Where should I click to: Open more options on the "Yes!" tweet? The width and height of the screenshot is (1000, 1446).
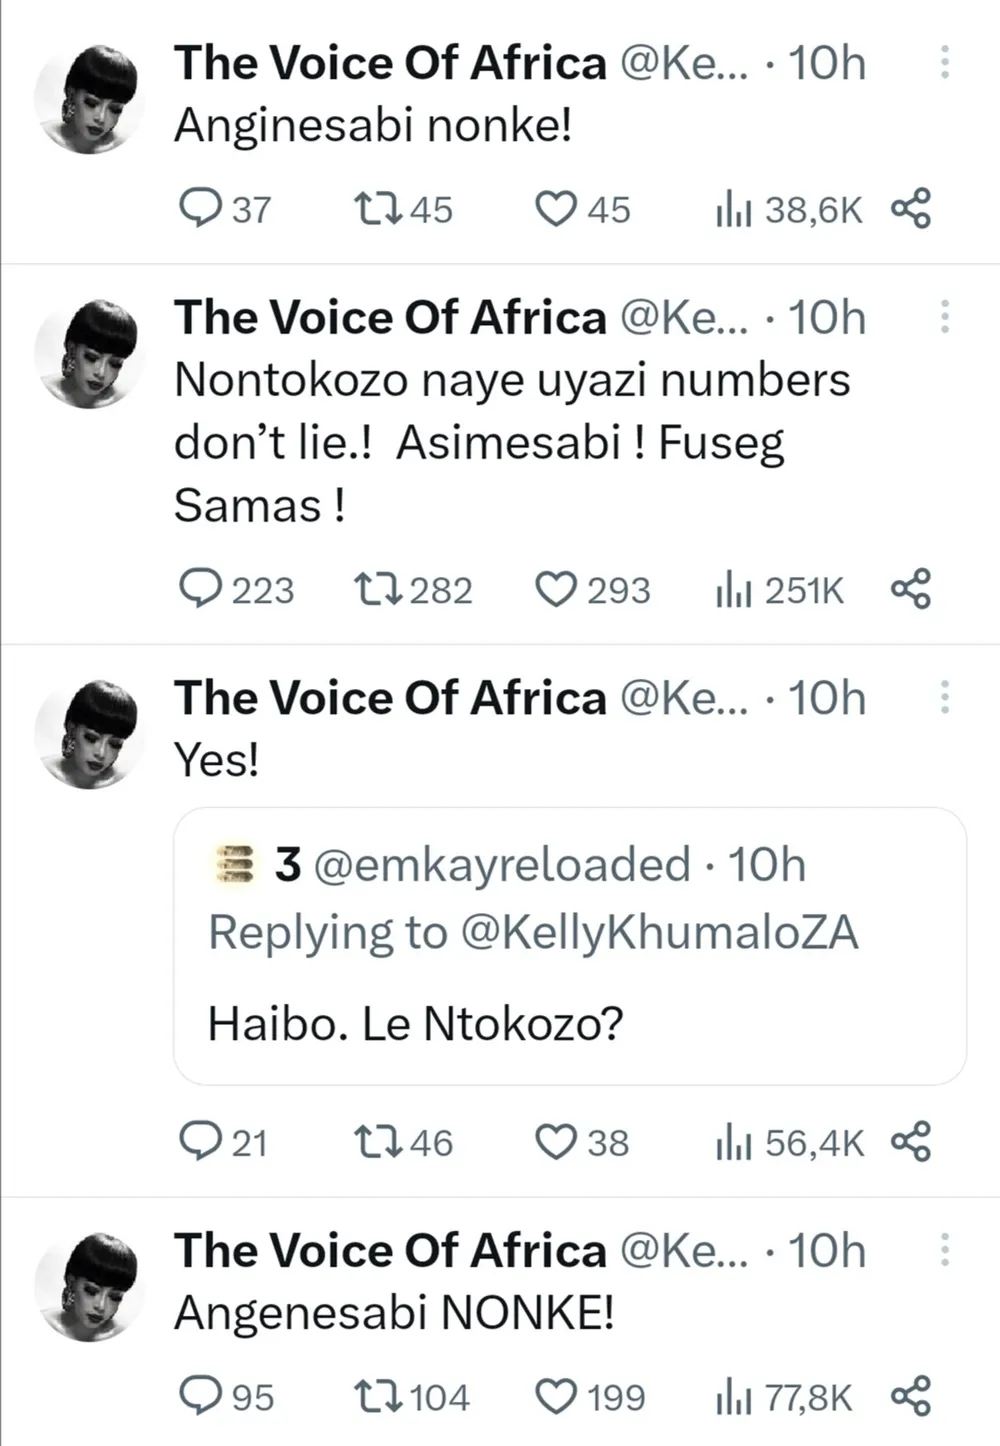pos(944,697)
